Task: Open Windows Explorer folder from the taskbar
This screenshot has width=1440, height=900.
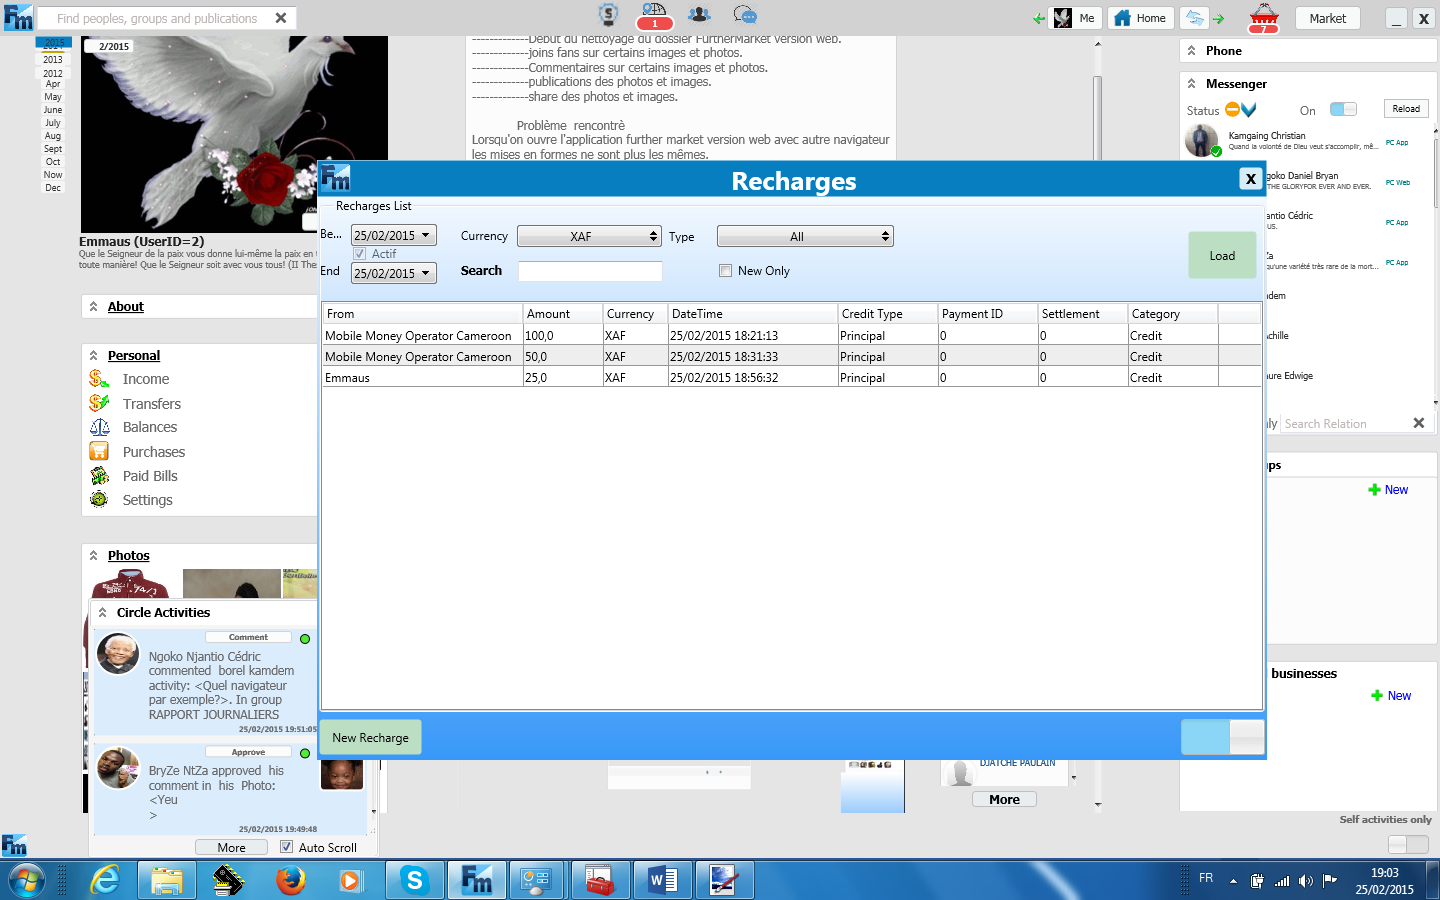Action: point(166,880)
